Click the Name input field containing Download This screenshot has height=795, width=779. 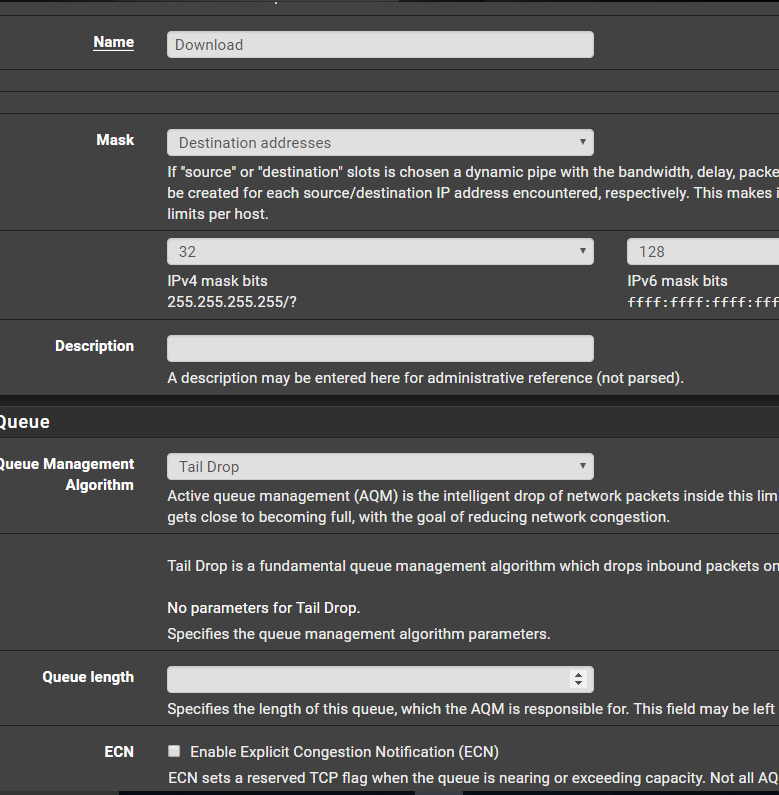tap(380, 45)
